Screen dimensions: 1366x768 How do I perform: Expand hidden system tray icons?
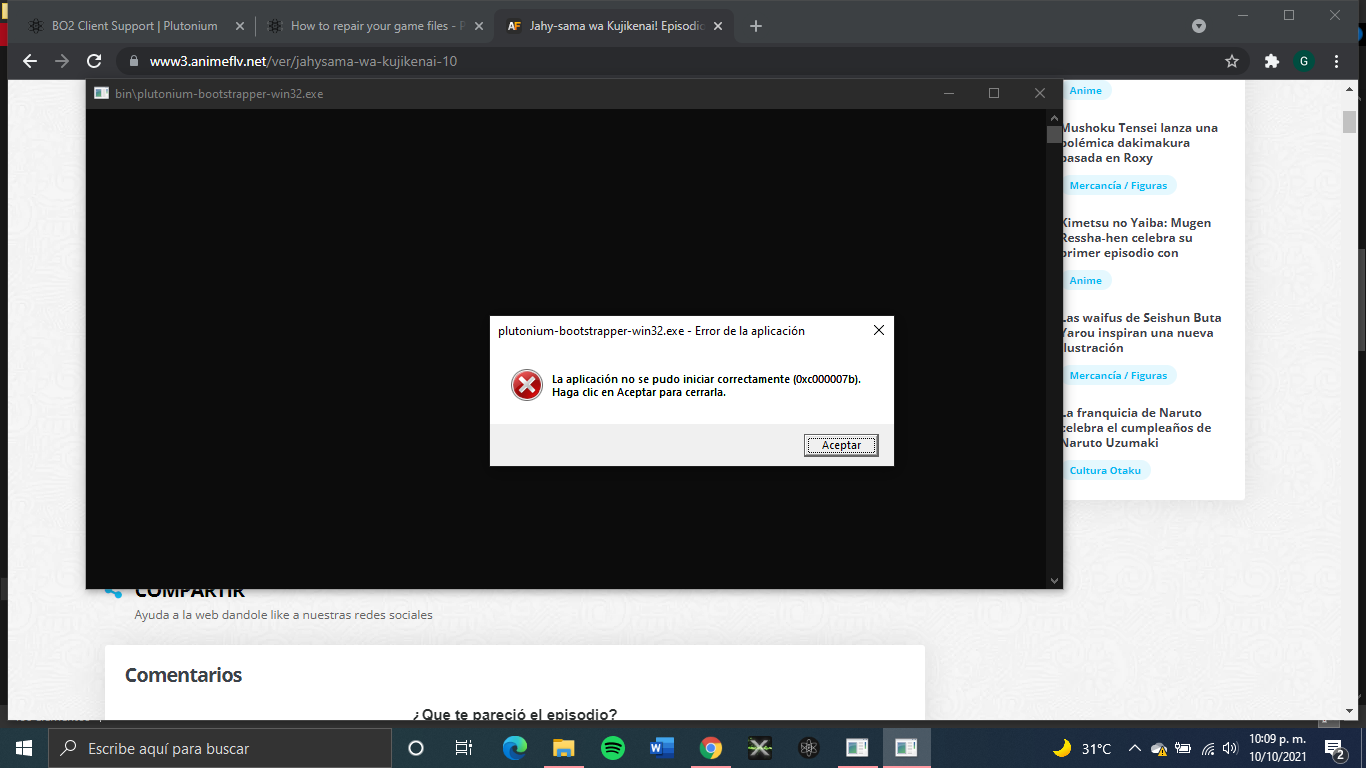tap(1135, 748)
